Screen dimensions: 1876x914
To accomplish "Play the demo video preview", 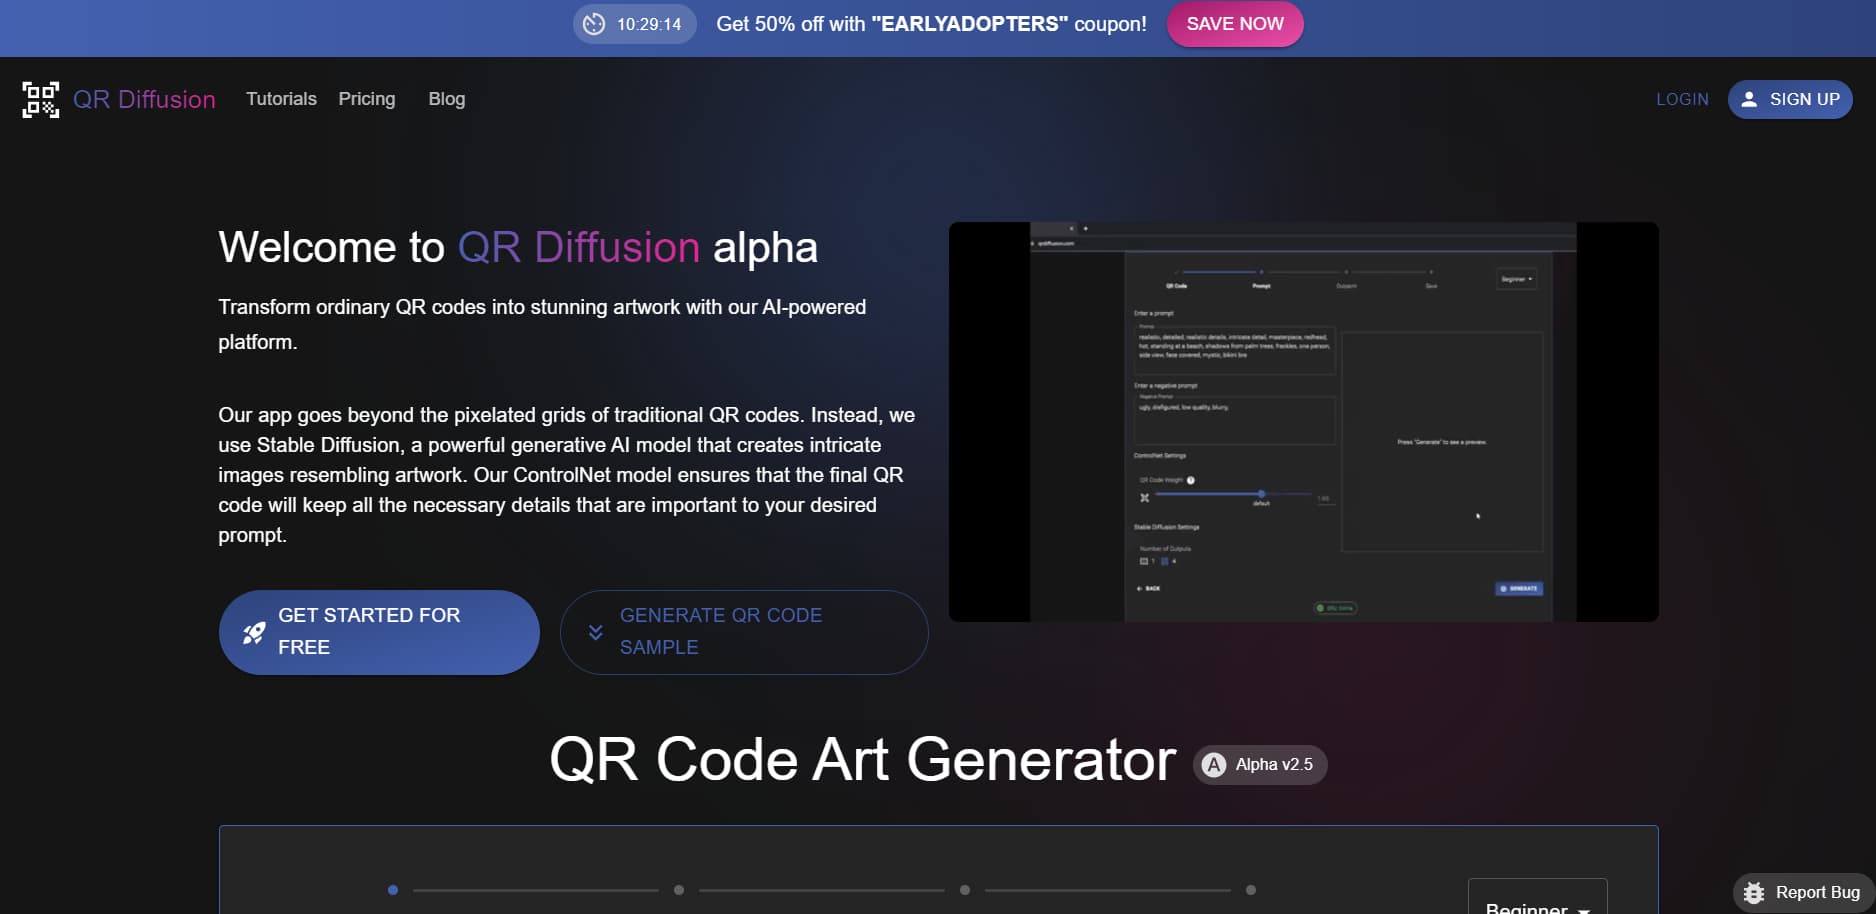I will coord(1303,422).
